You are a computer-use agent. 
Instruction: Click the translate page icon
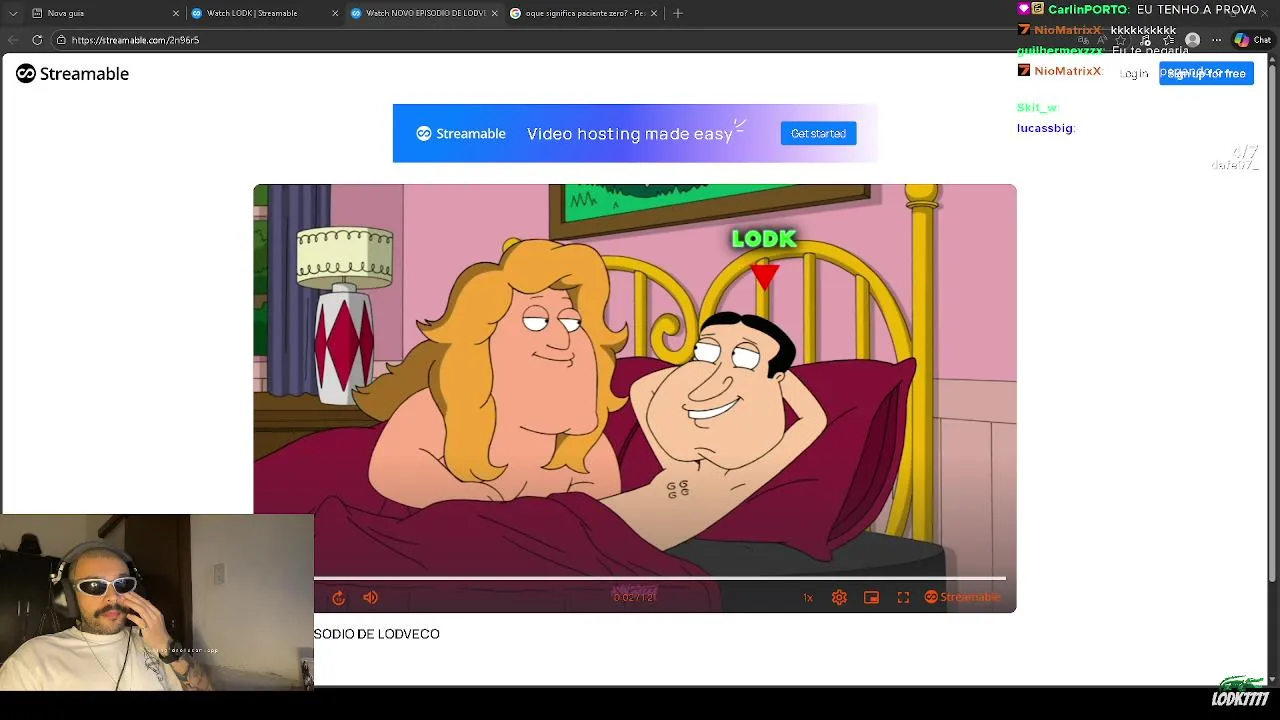point(1084,40)
